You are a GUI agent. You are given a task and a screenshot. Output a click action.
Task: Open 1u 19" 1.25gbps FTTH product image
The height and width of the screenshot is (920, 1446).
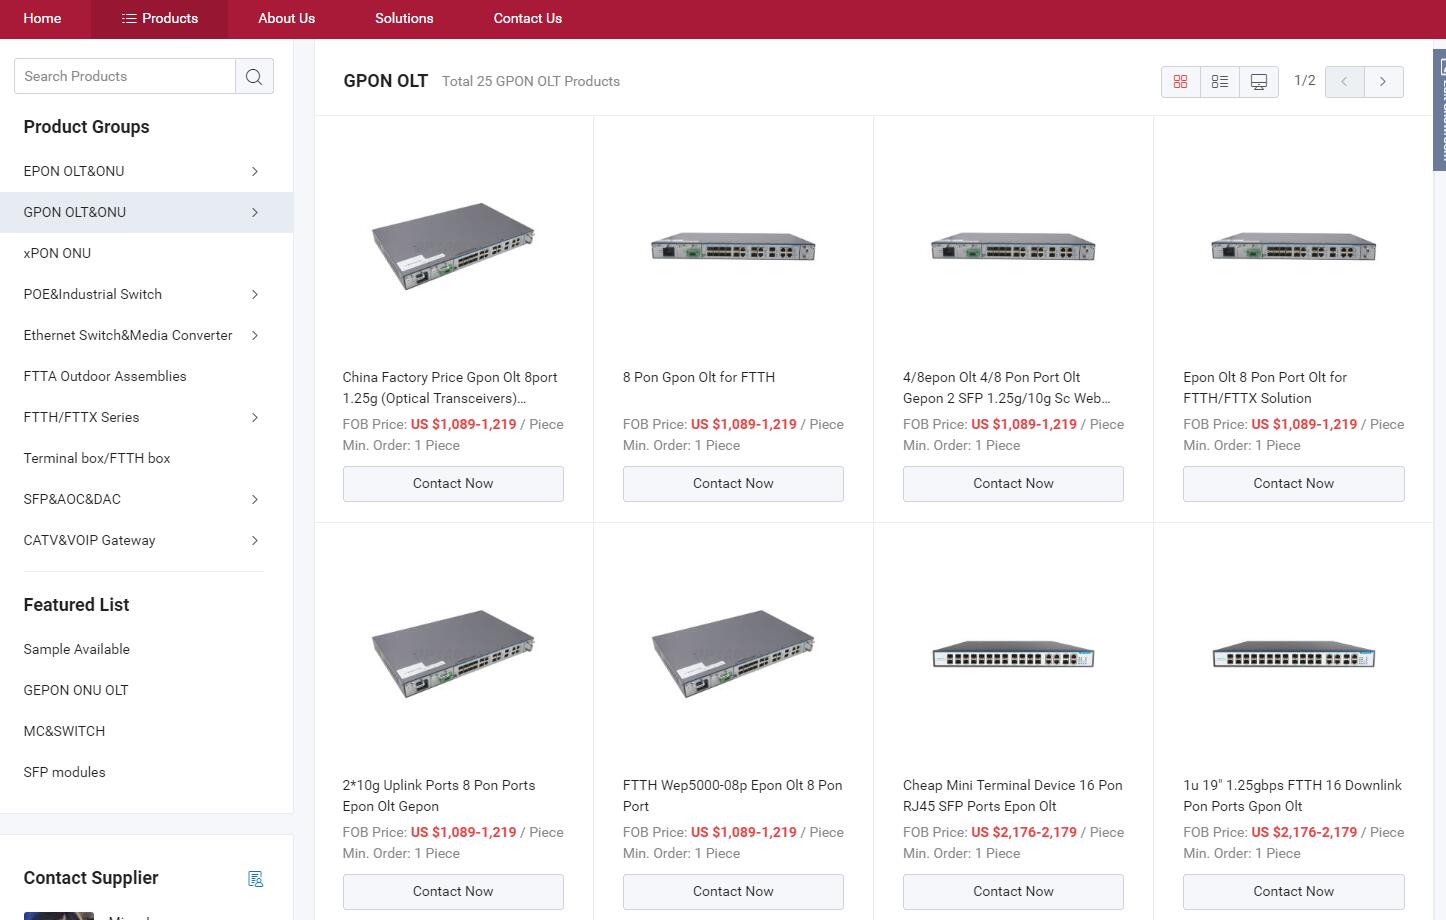tap(1294, 654)
